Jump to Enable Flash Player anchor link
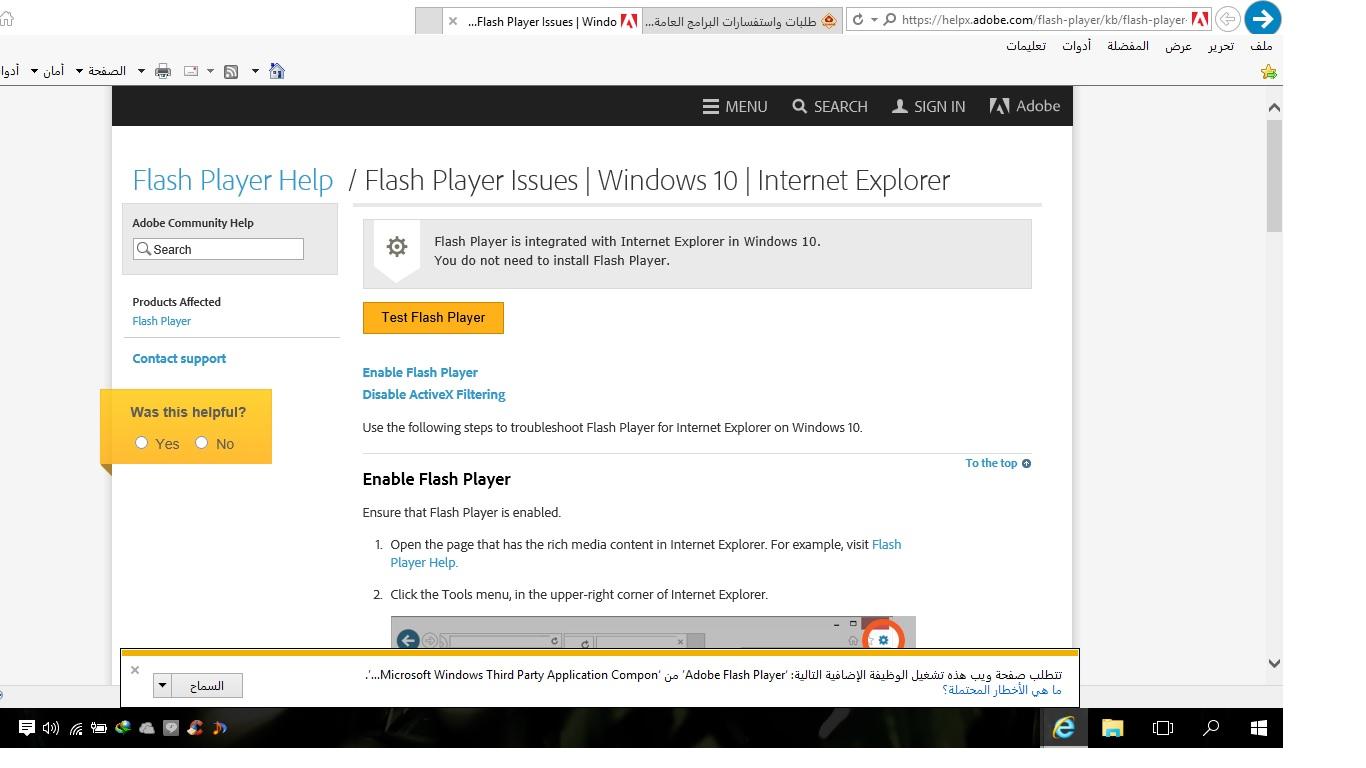Viewport: 1366px width, 768px height. (x=420, y=372)
